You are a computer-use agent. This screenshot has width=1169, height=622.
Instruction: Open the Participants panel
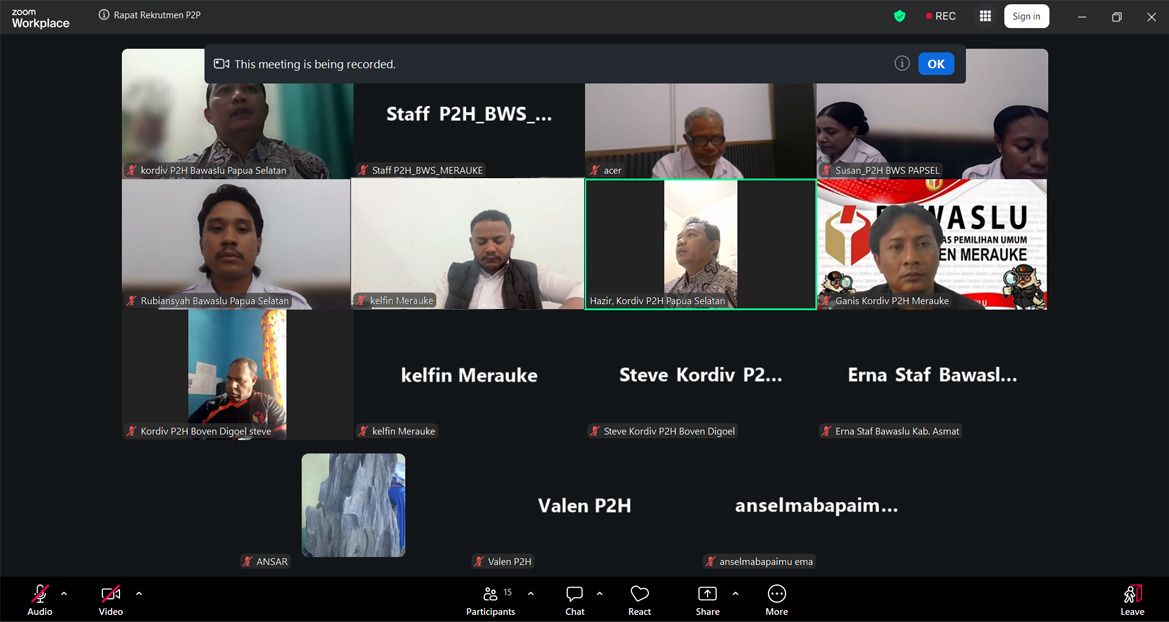click(x=491, y=600)
